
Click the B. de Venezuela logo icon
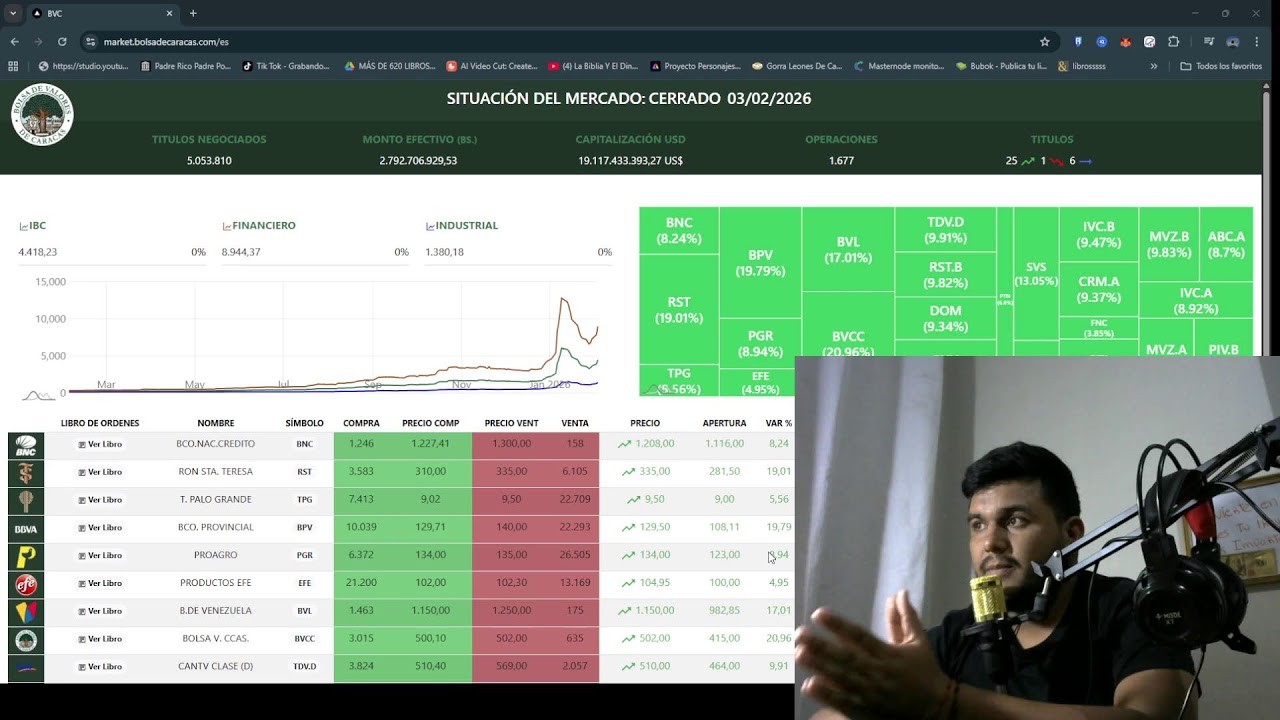click(x=26, y=612)
